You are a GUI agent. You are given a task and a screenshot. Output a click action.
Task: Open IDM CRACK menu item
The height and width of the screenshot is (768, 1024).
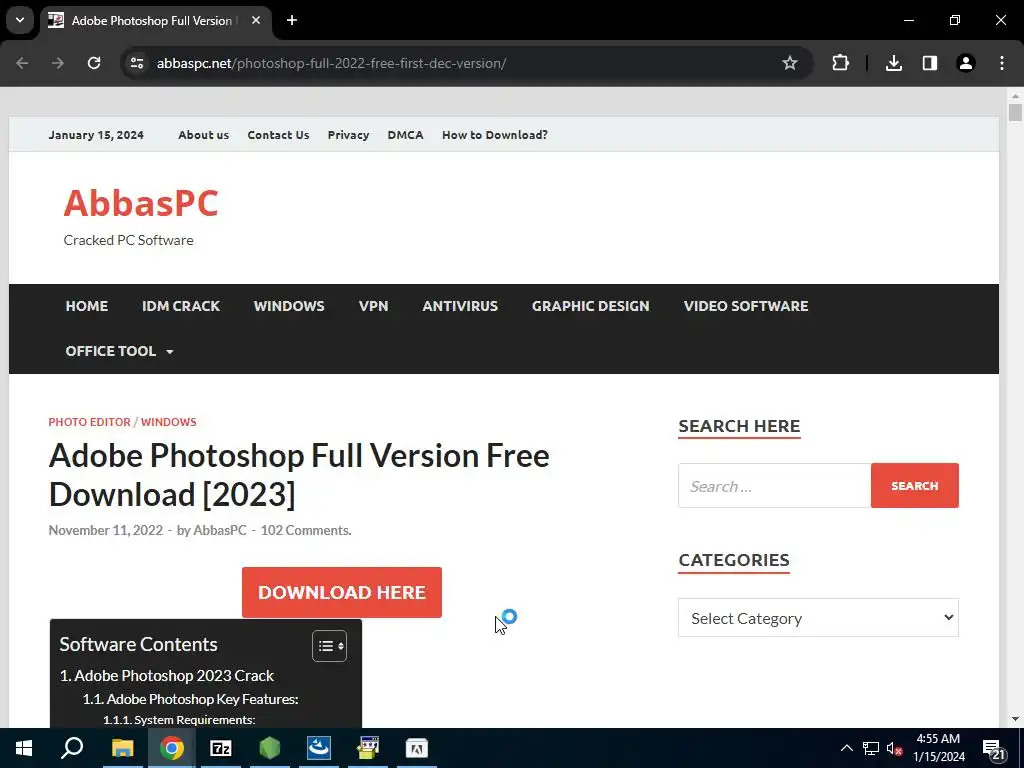click(181, 306)
